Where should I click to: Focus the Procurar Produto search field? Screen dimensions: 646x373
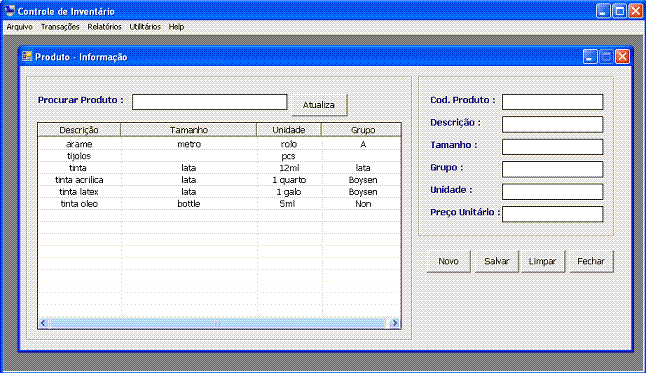pyautogui.click(x=209, y=102)
